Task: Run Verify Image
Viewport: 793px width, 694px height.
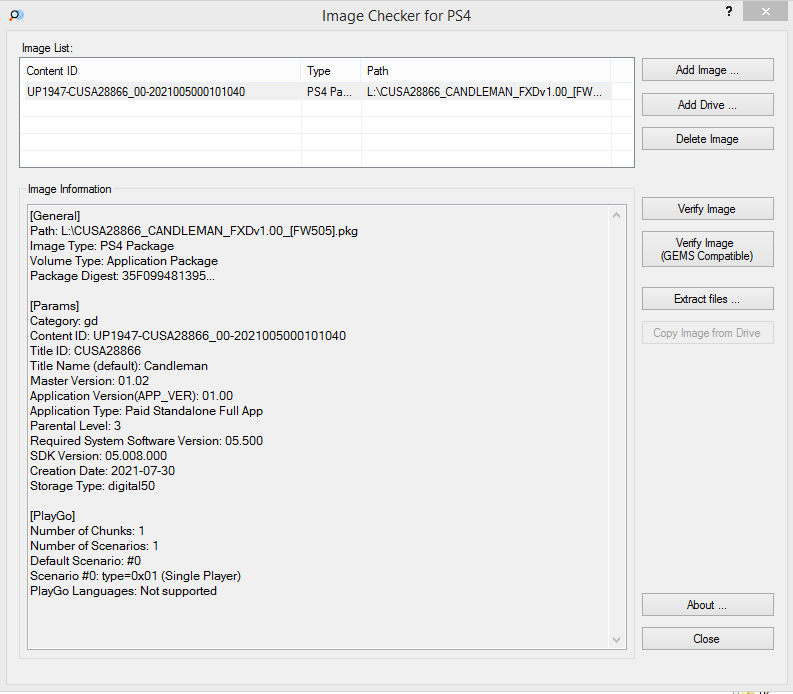Action: click(708, 208)
